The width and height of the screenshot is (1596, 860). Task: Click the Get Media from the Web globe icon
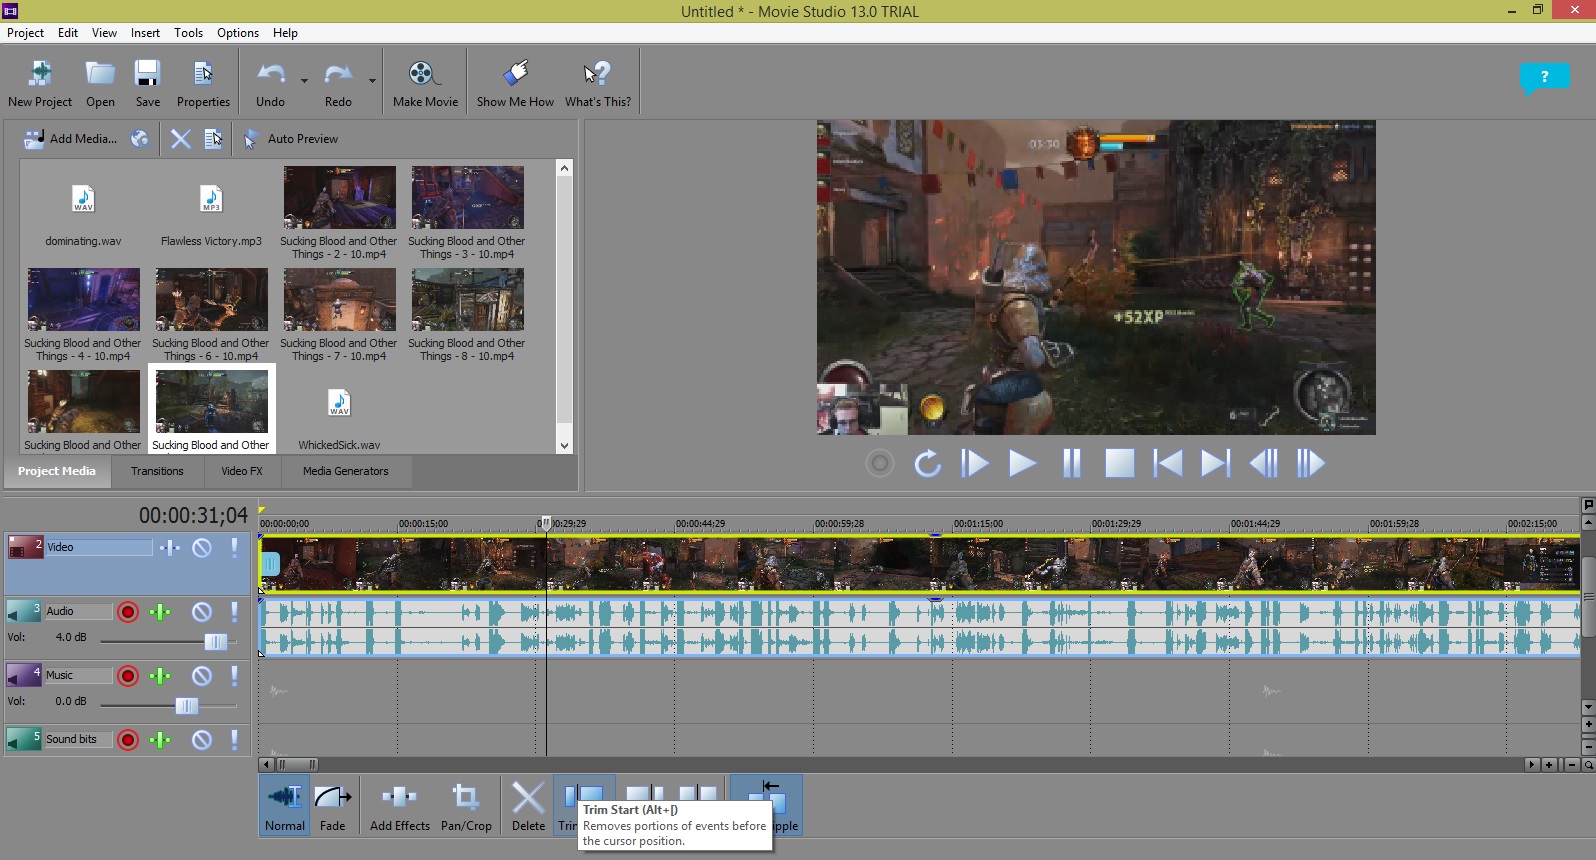140,139
